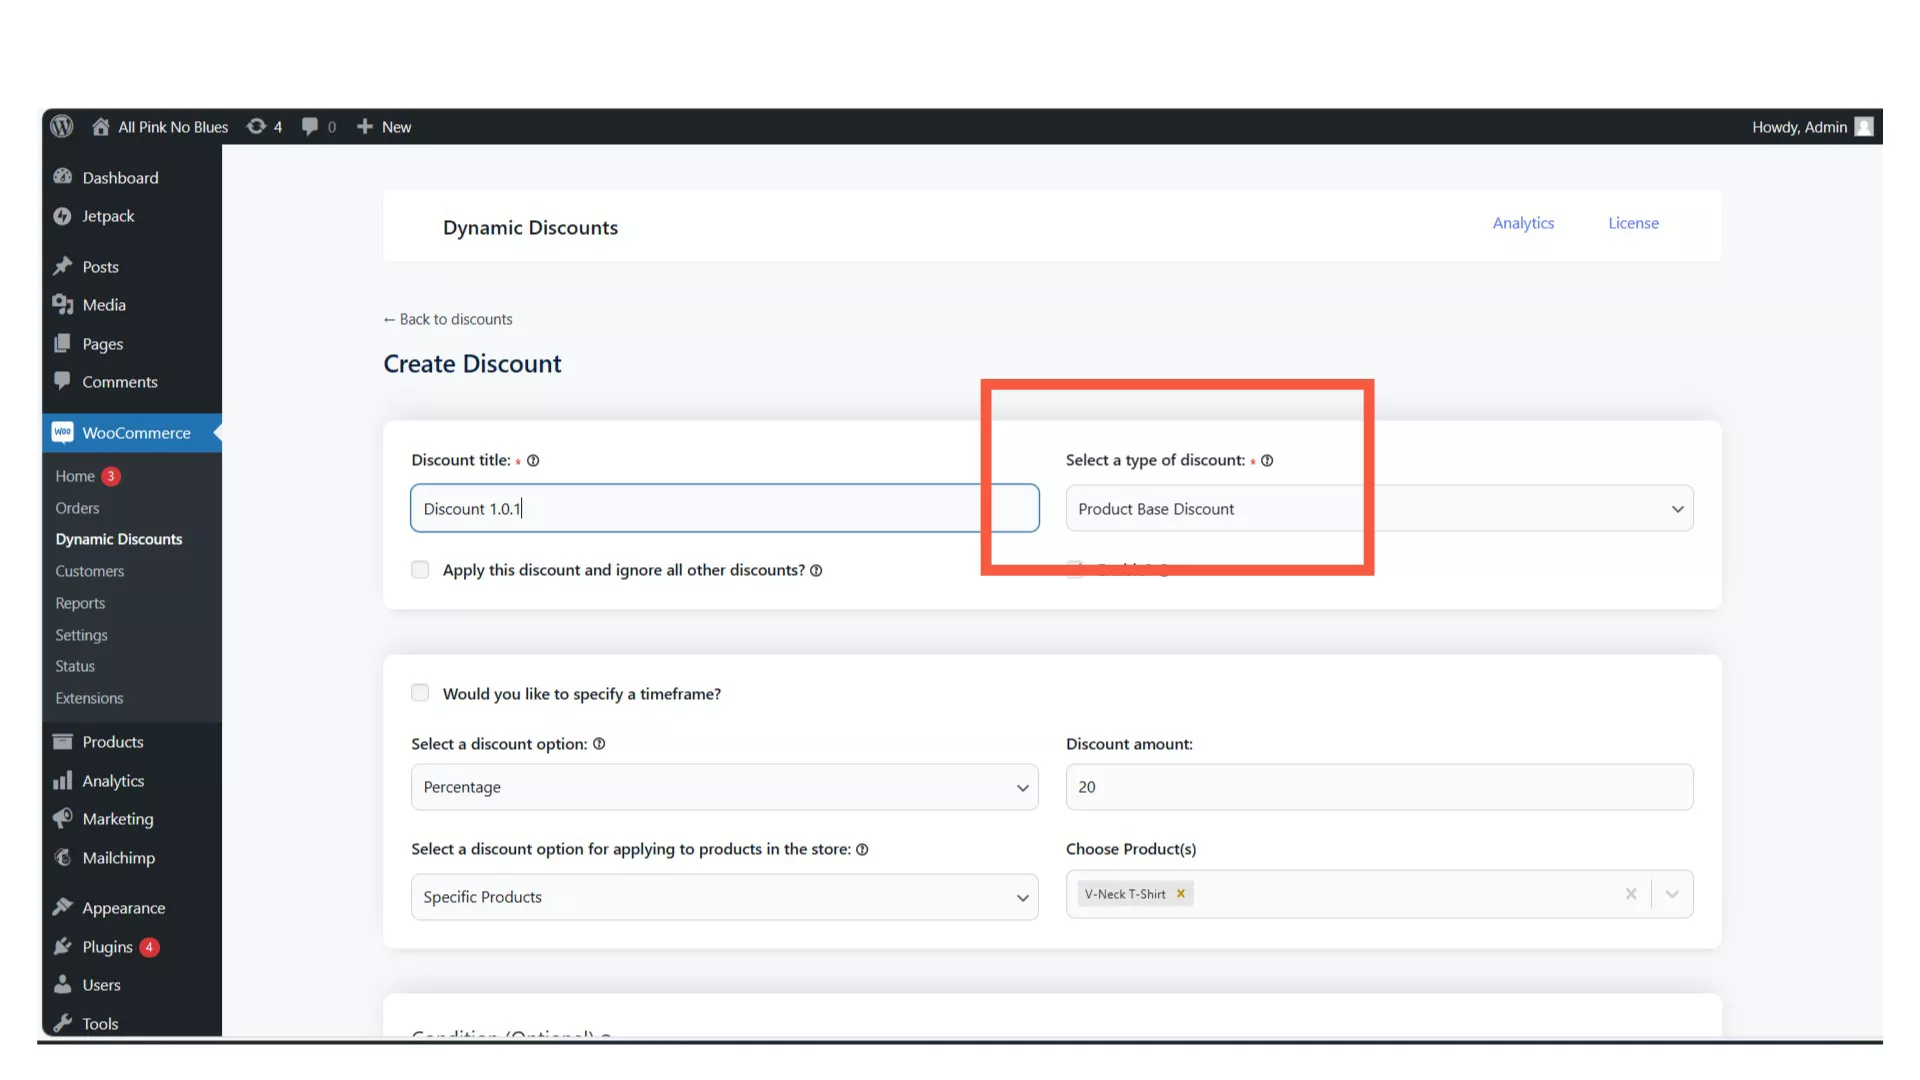This screenshot has height=1080, width=1920.
Task: Click the info icon next to Discount title
Action: (534, 459)
